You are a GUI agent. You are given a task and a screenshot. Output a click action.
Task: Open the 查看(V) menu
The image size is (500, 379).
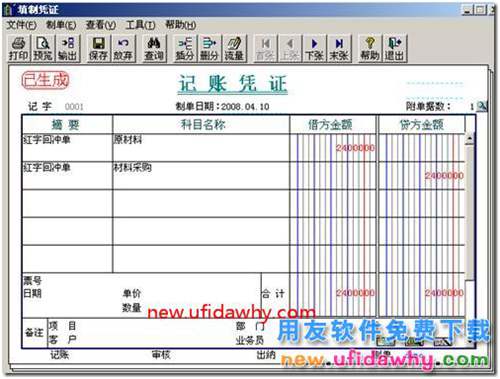(x=101, y=25)
